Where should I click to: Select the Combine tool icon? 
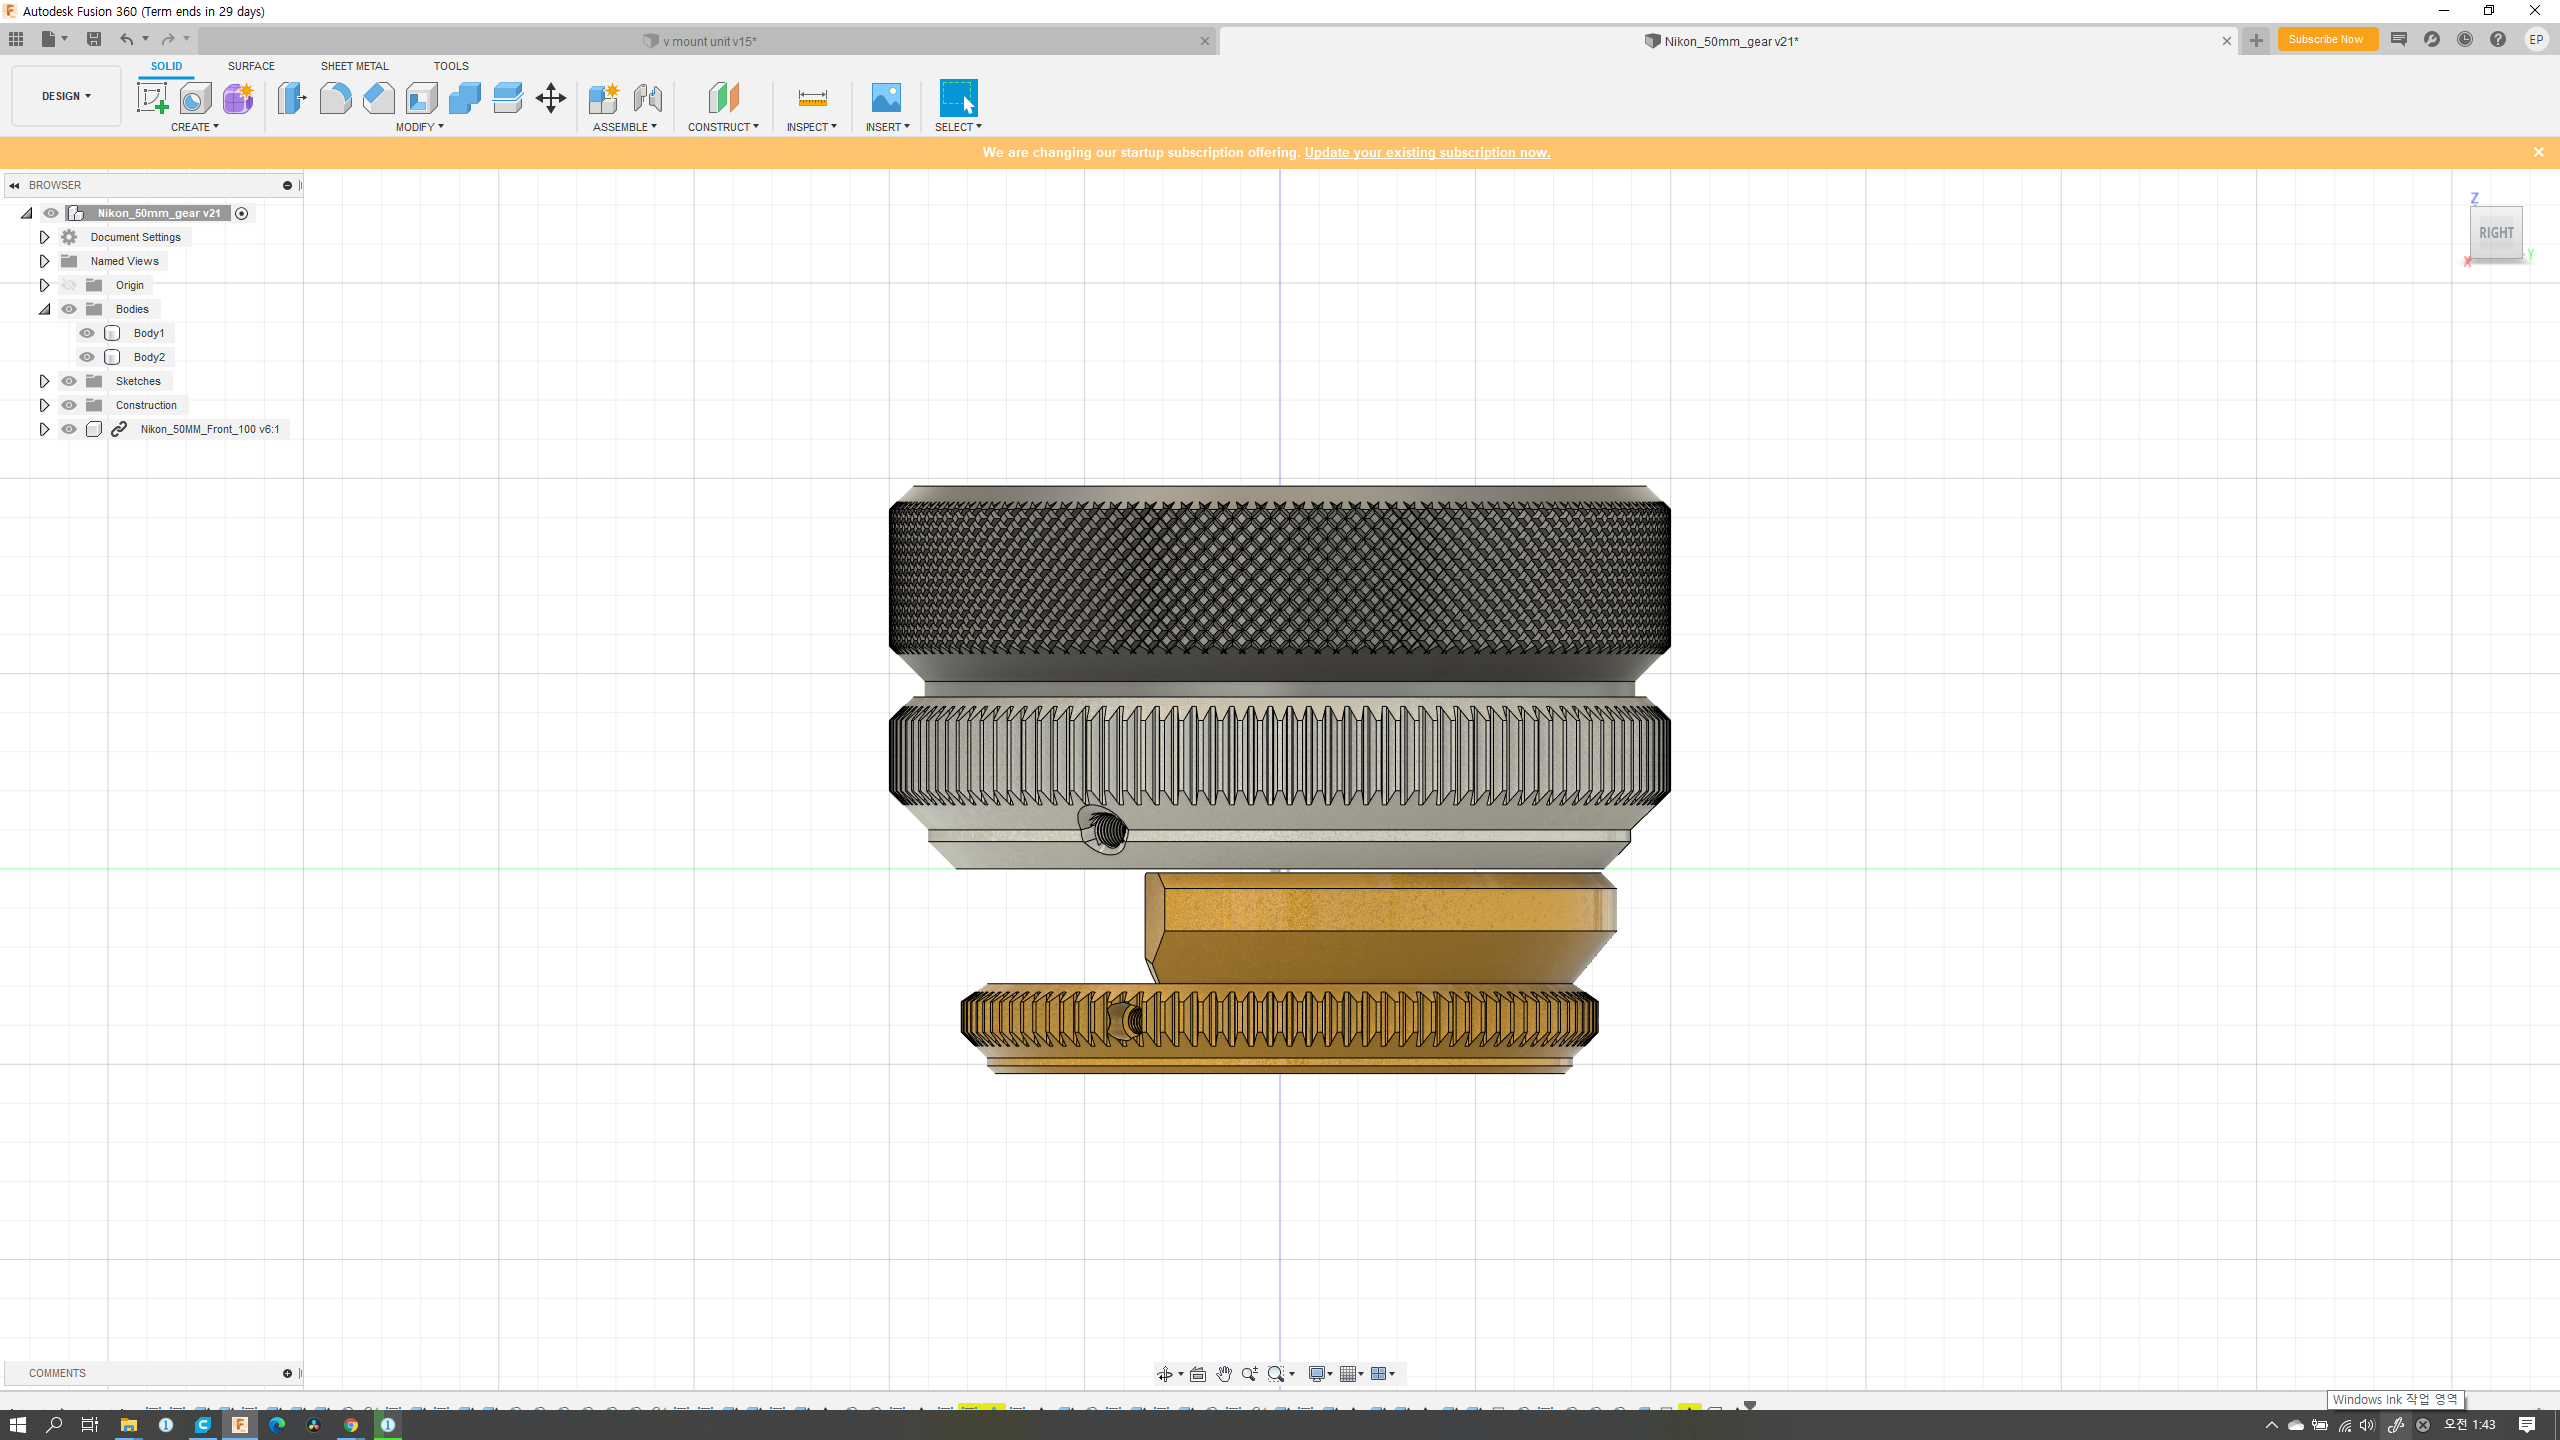(464, 98)
